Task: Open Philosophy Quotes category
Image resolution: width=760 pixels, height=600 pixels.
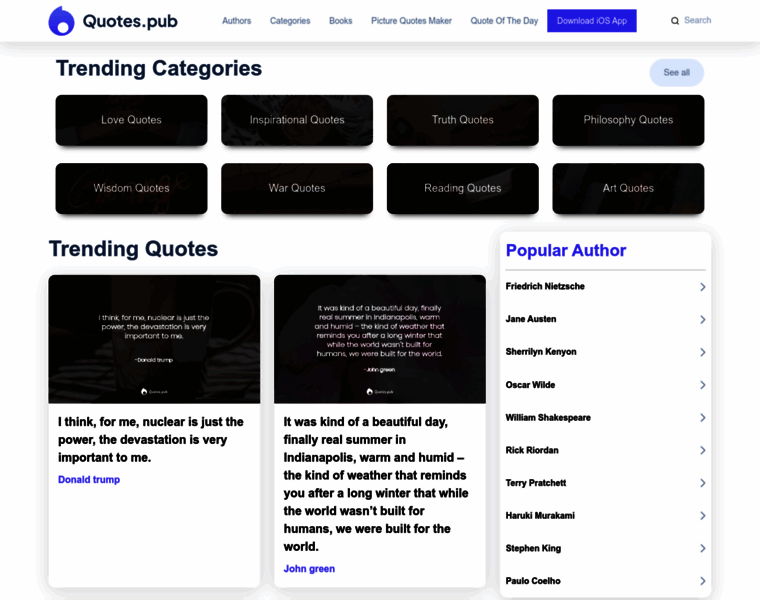Action: coord(628,120)
